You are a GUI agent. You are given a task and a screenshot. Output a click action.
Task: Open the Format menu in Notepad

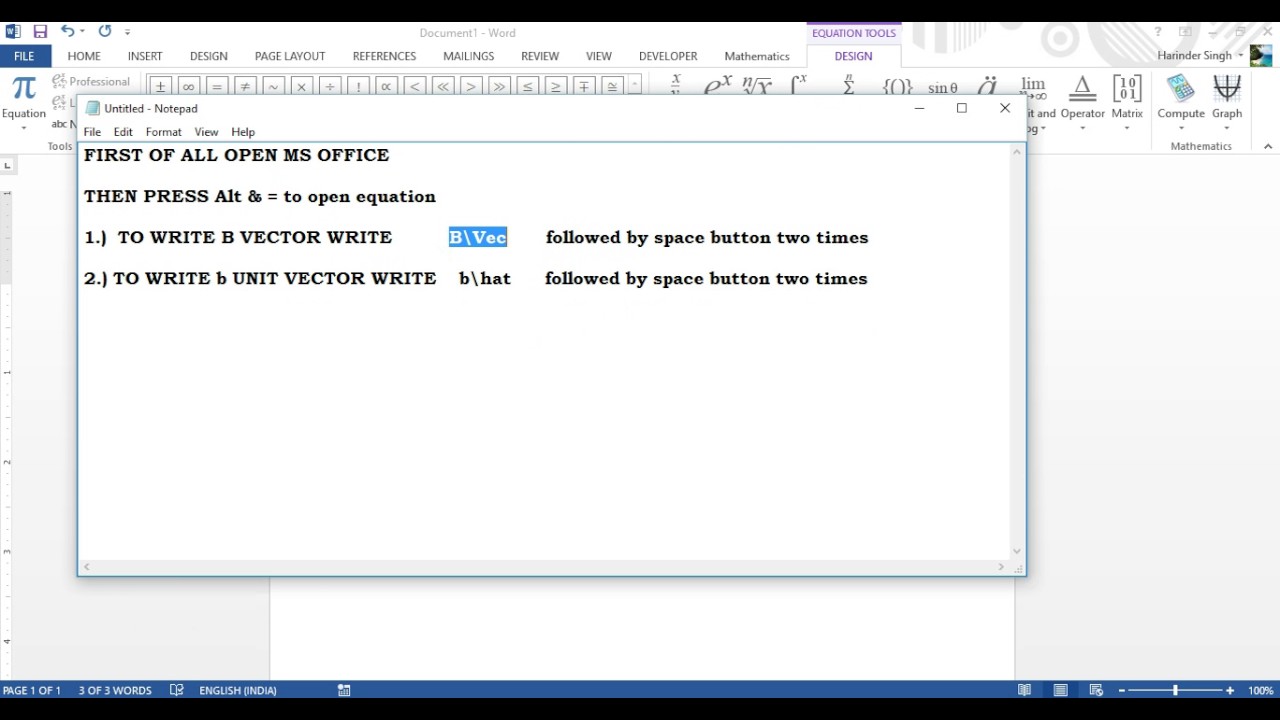[x=163, y=131]
